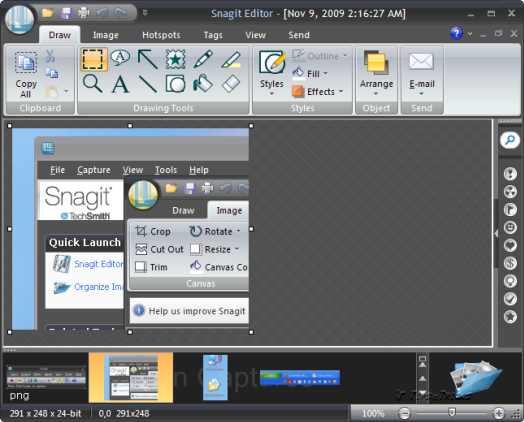This screenshot has height=422, width=524.
Task: Switch to the Tags tab
Action: [x=213, y=35]
